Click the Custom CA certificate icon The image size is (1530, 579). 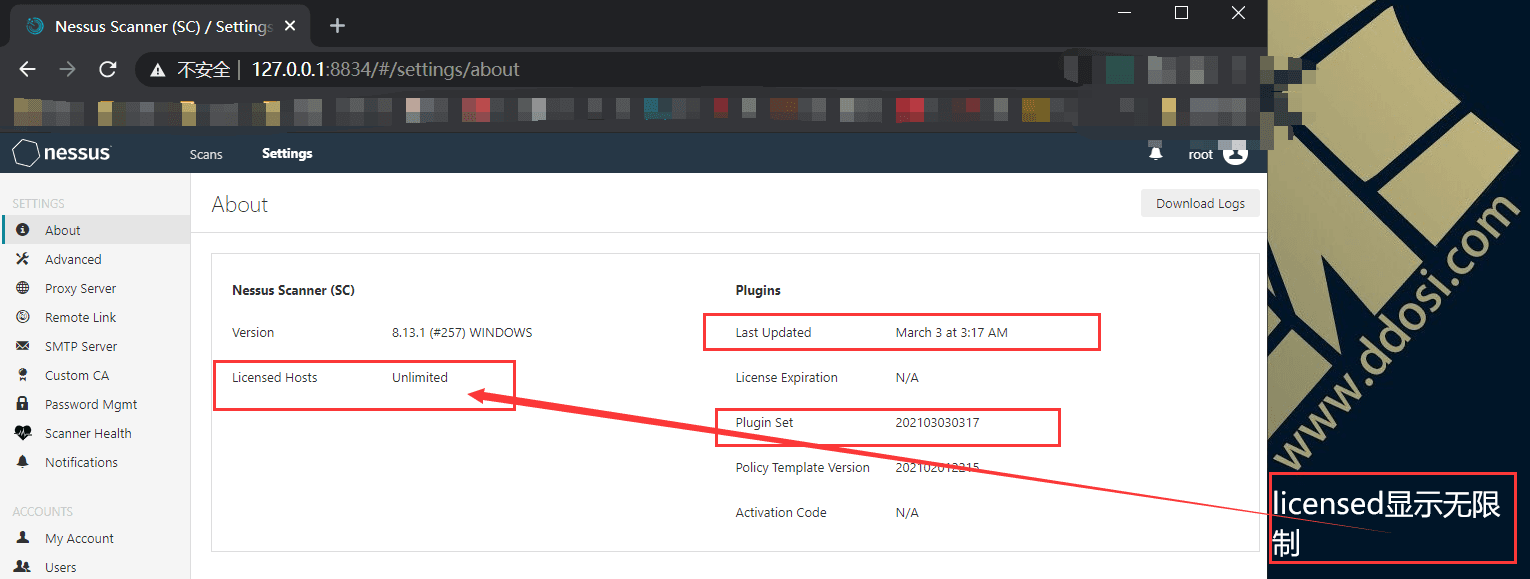pyautogui.click(x=23, y=375)
